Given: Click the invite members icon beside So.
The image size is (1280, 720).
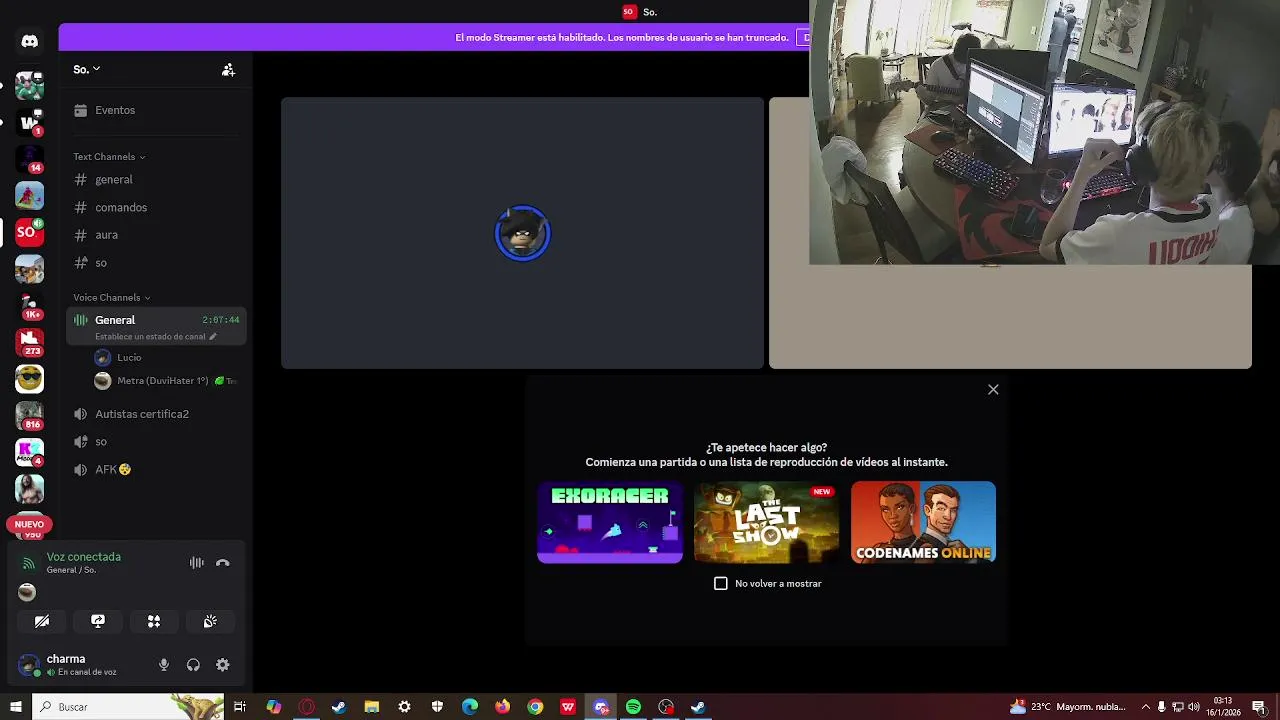Looking at the screenshot, I should [228, 70].
